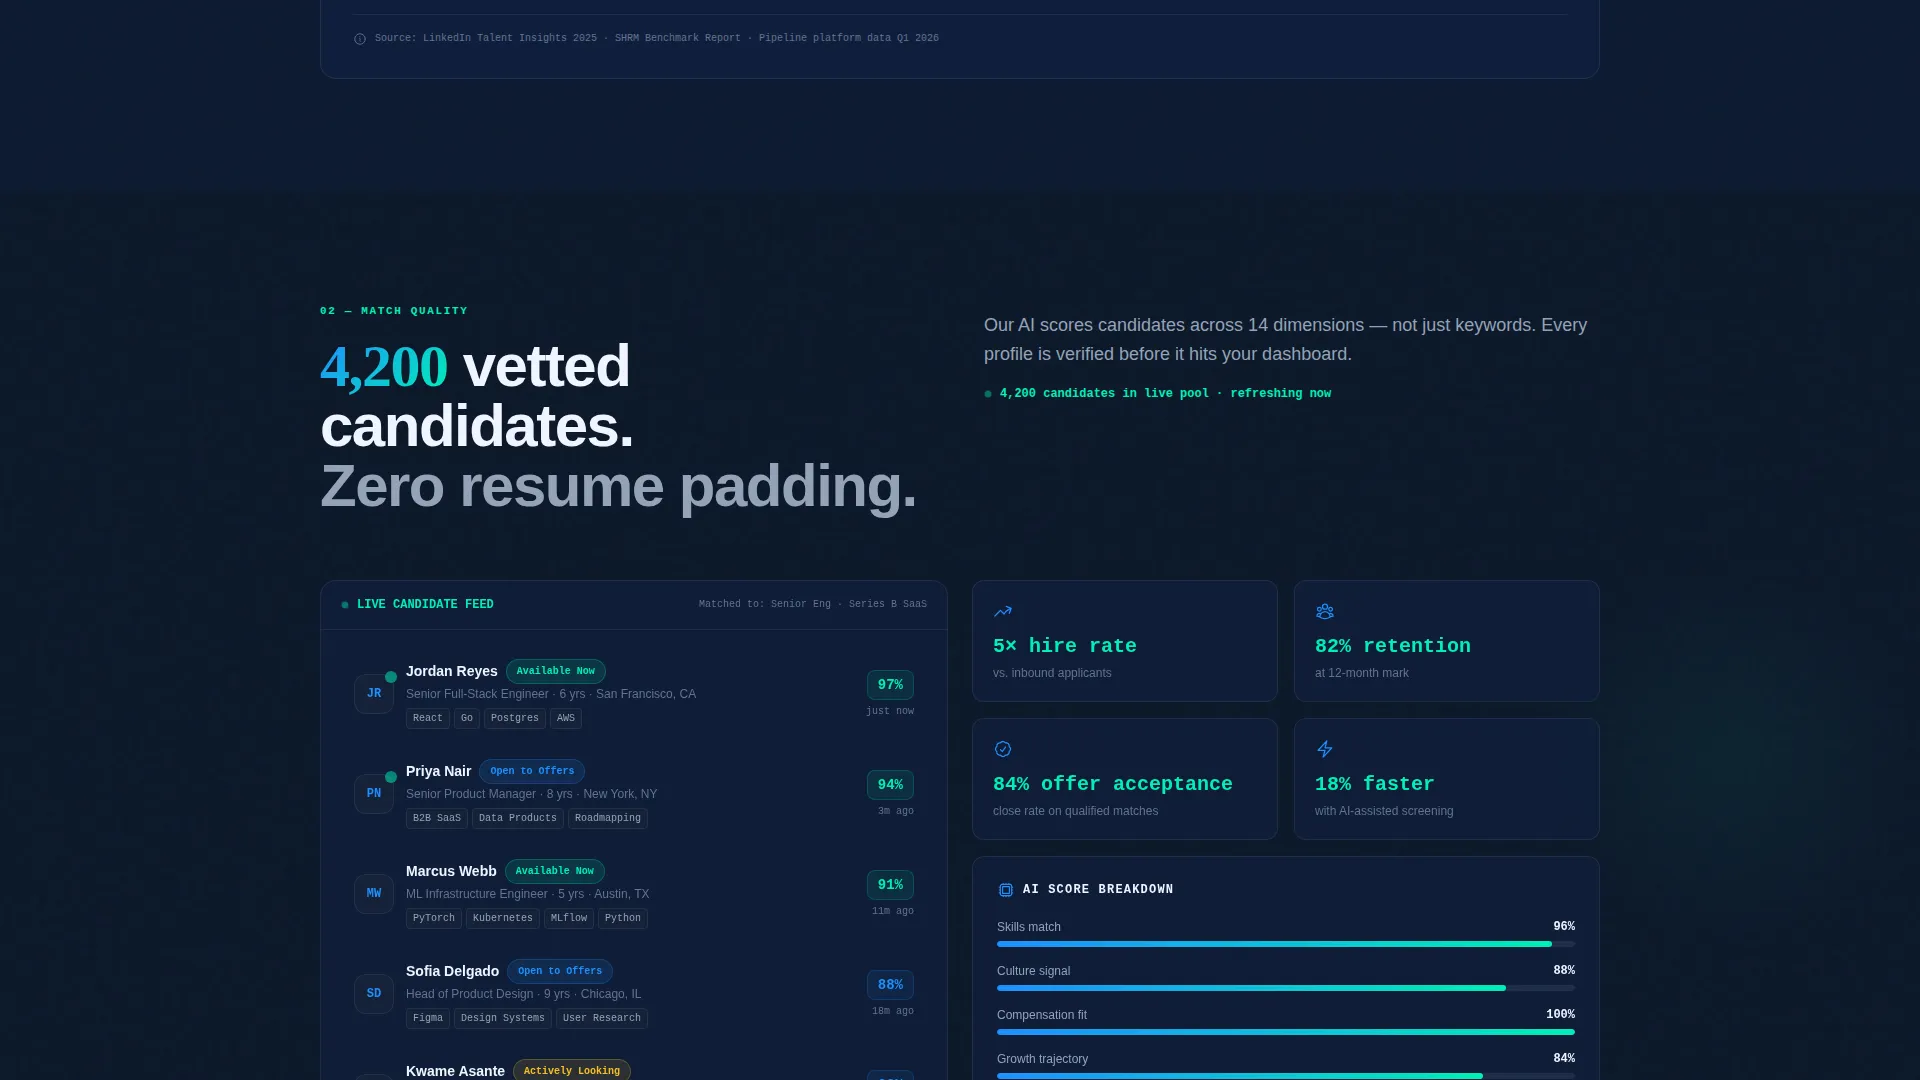Click the Culture signal progress bar
Image resolution: width=1920 pixels, height=1080 pixels.
coord(1286,988)
